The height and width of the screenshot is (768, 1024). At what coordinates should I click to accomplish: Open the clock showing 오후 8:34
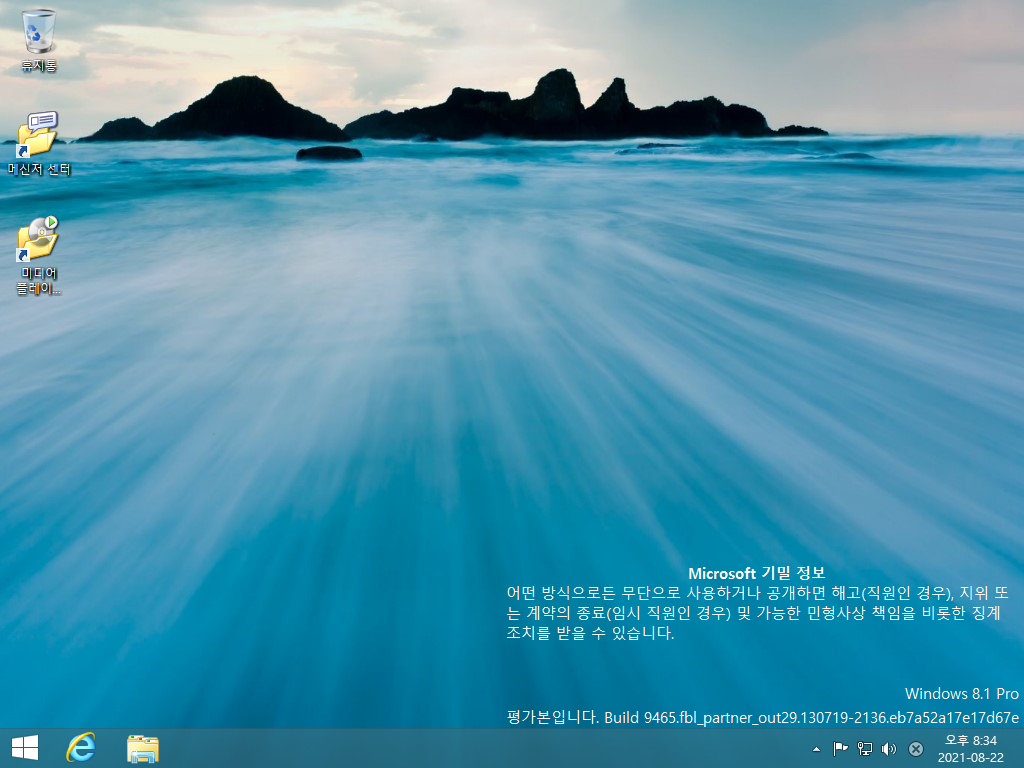971,741
